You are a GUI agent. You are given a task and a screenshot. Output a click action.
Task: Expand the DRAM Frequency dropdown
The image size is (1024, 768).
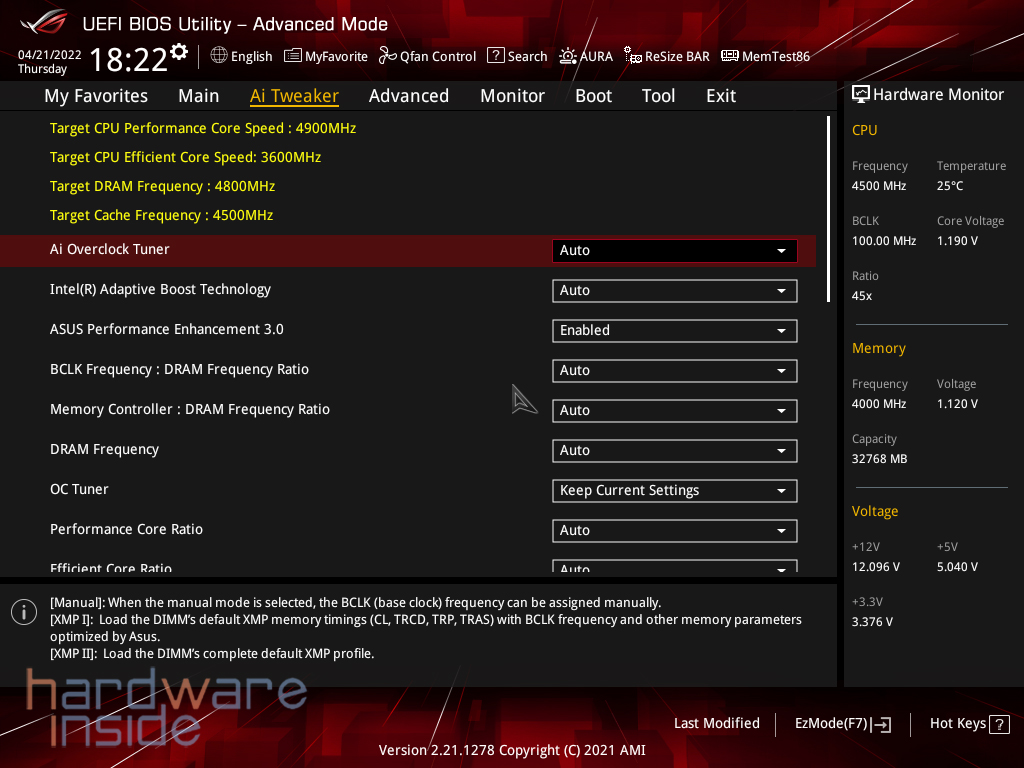click(x=674, y=450)
